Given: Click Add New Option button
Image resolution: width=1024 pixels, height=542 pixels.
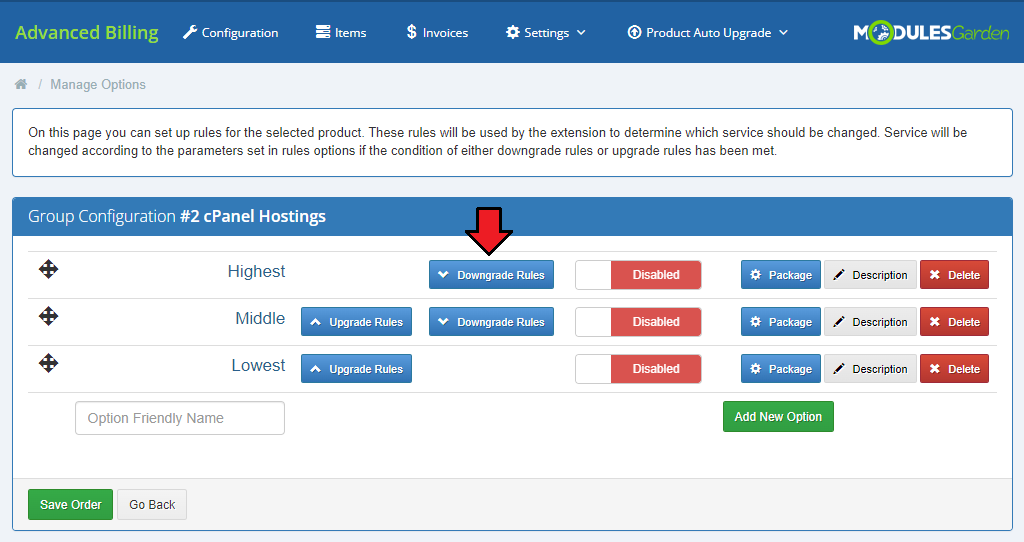Looking at the screenshot, I should coord(778,417).
